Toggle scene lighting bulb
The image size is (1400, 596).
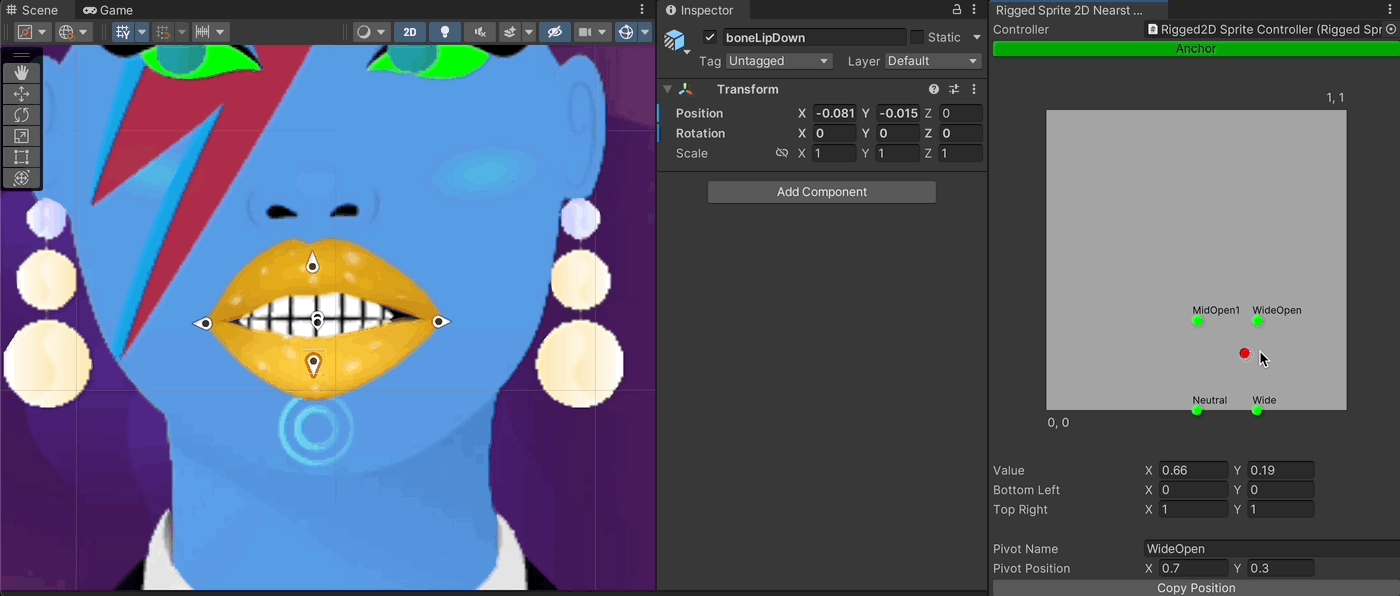pos(445,32)
